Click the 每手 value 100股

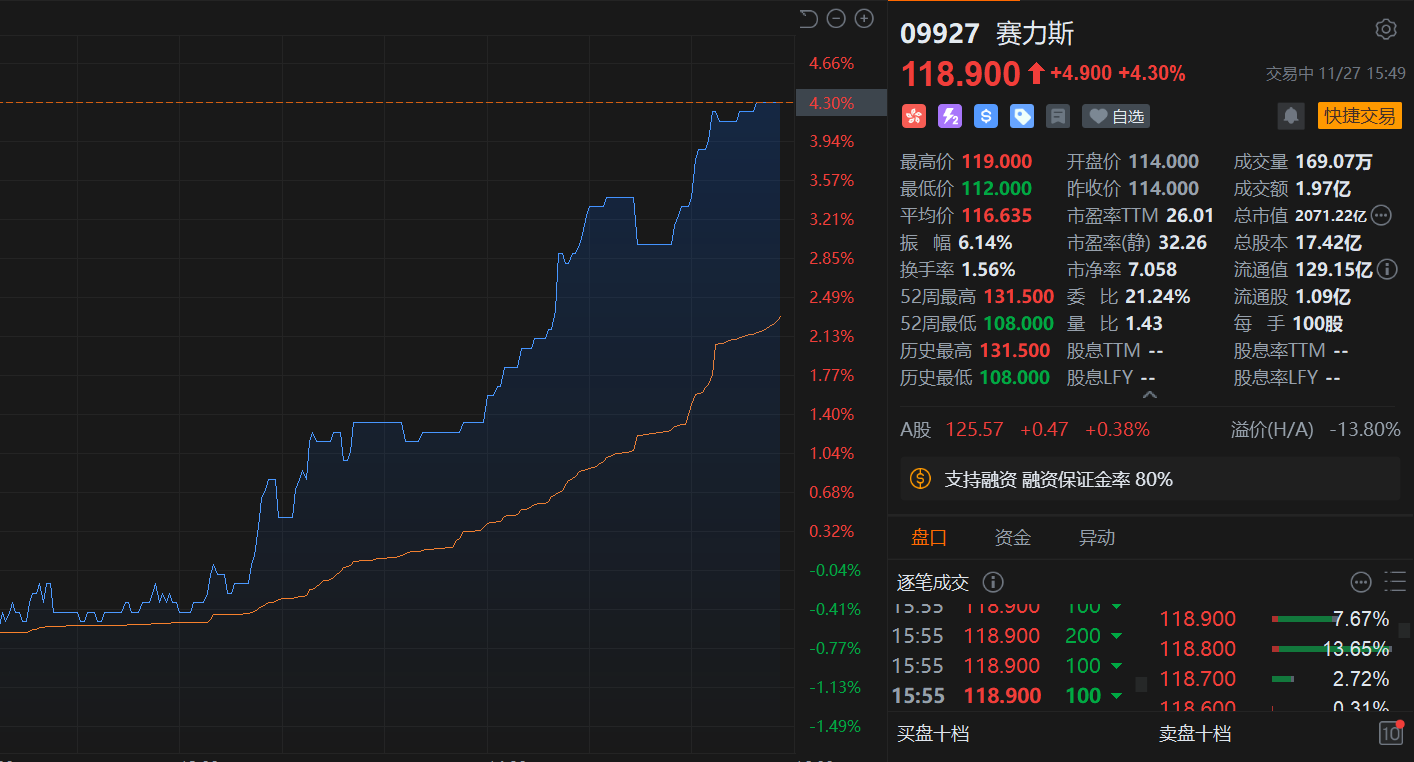[1316, 323]
